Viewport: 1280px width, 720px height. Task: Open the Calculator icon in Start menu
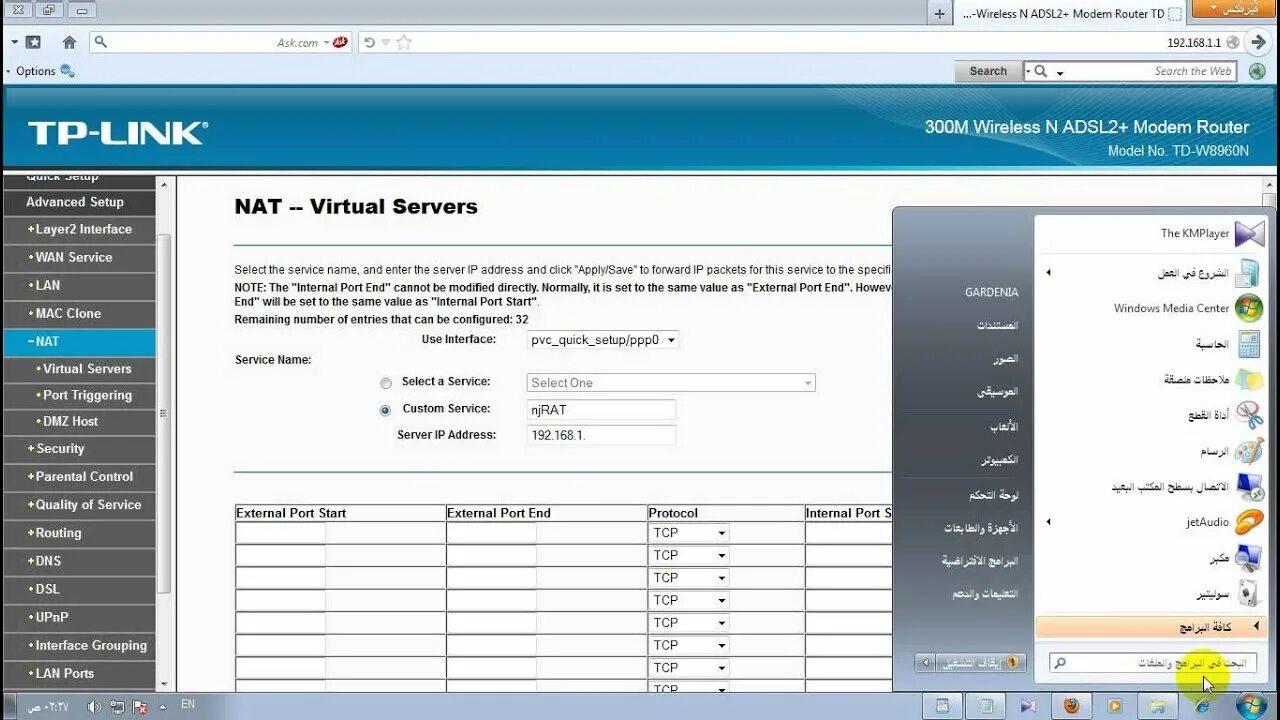pyautogui.click(x=1249, y=344)
